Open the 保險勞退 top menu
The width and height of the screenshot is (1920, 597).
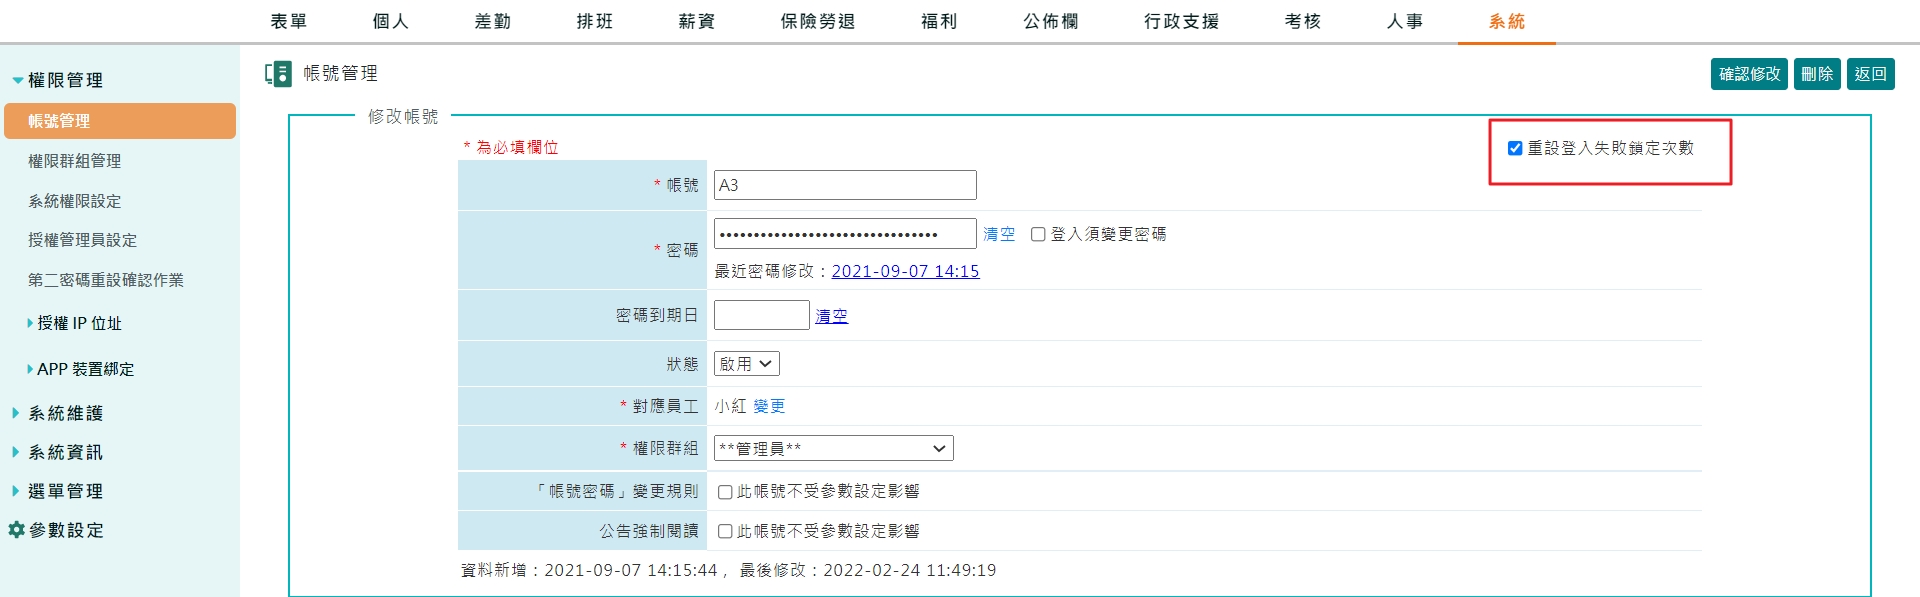click(818, 21)
